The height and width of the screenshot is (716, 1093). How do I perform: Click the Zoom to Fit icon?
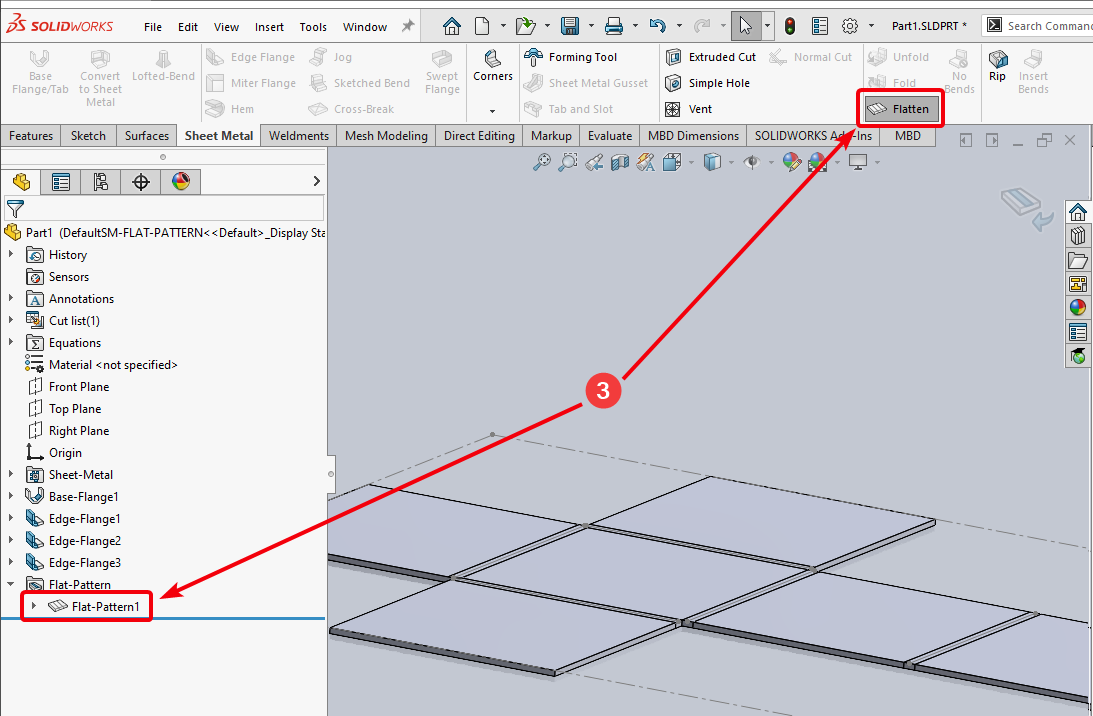[542, 162]
